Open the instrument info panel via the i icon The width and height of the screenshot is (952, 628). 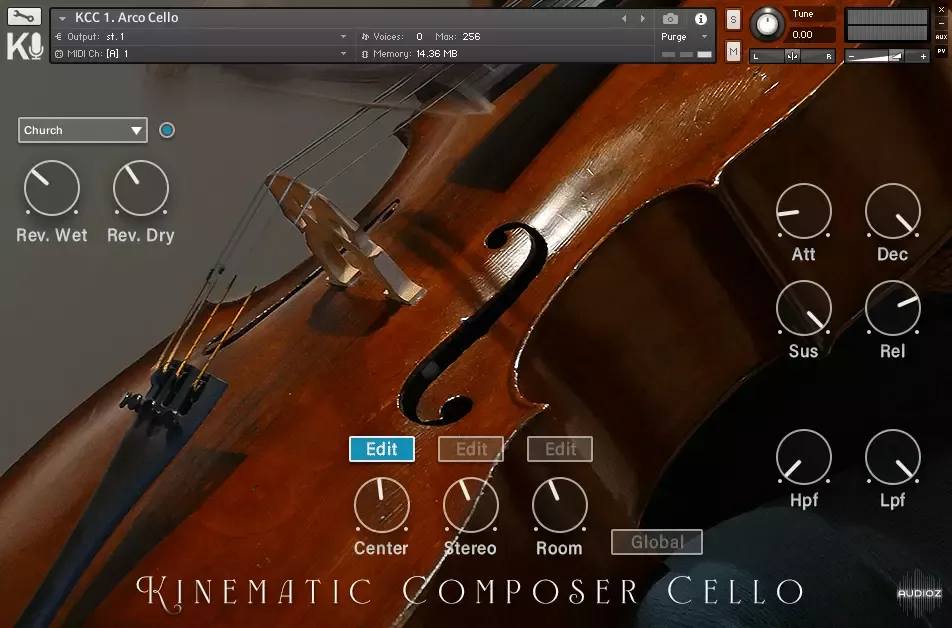[700, 19]
